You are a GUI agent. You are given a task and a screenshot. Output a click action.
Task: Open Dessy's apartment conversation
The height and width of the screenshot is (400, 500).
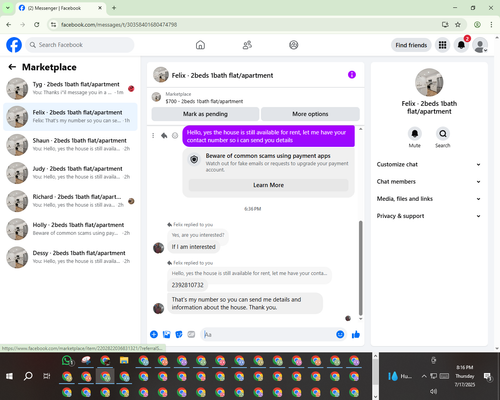[x=70, y=257]
